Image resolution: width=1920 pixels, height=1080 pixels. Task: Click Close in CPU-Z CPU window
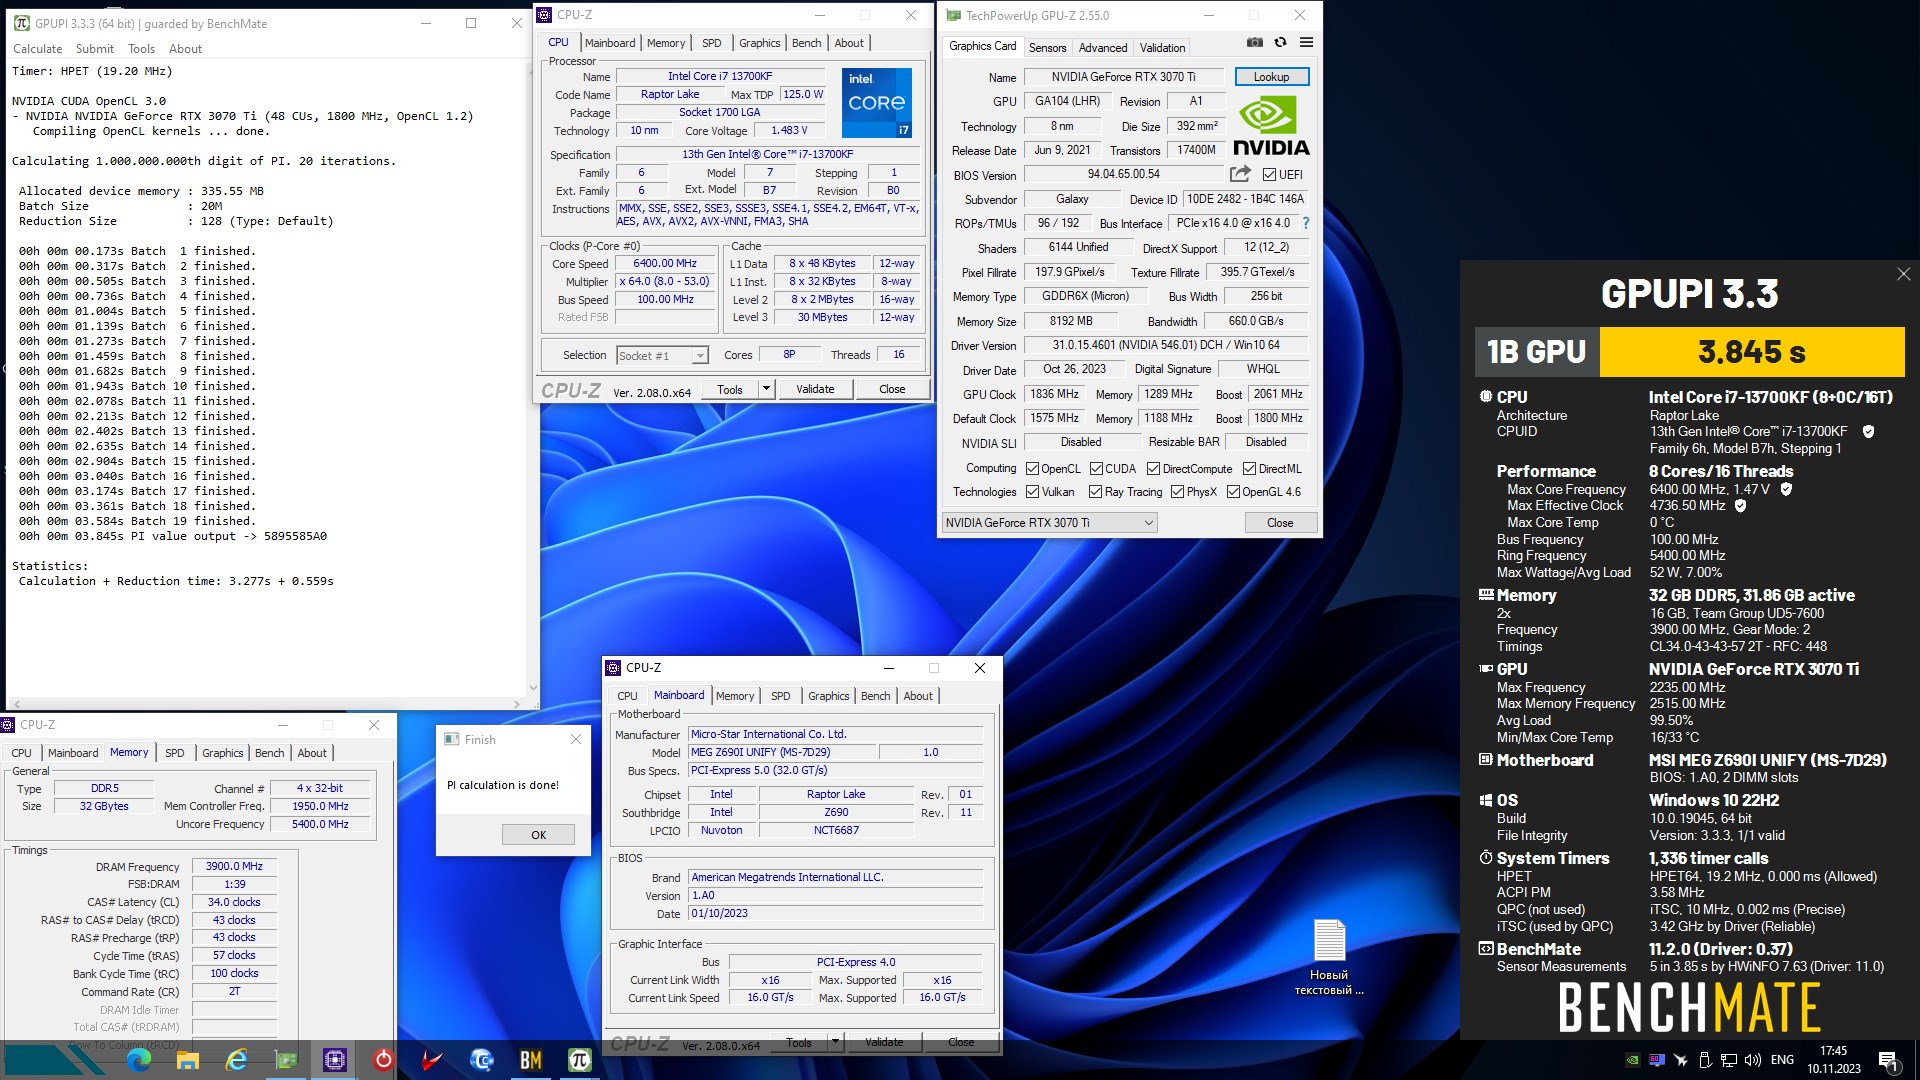coord(892,389)
